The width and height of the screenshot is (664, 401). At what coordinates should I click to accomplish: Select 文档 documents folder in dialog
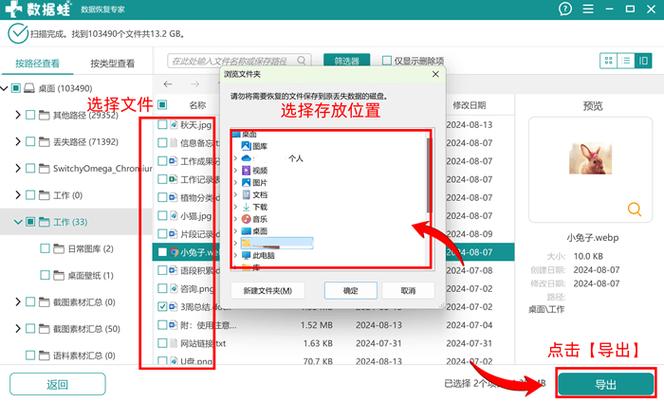tap(255, 195)
